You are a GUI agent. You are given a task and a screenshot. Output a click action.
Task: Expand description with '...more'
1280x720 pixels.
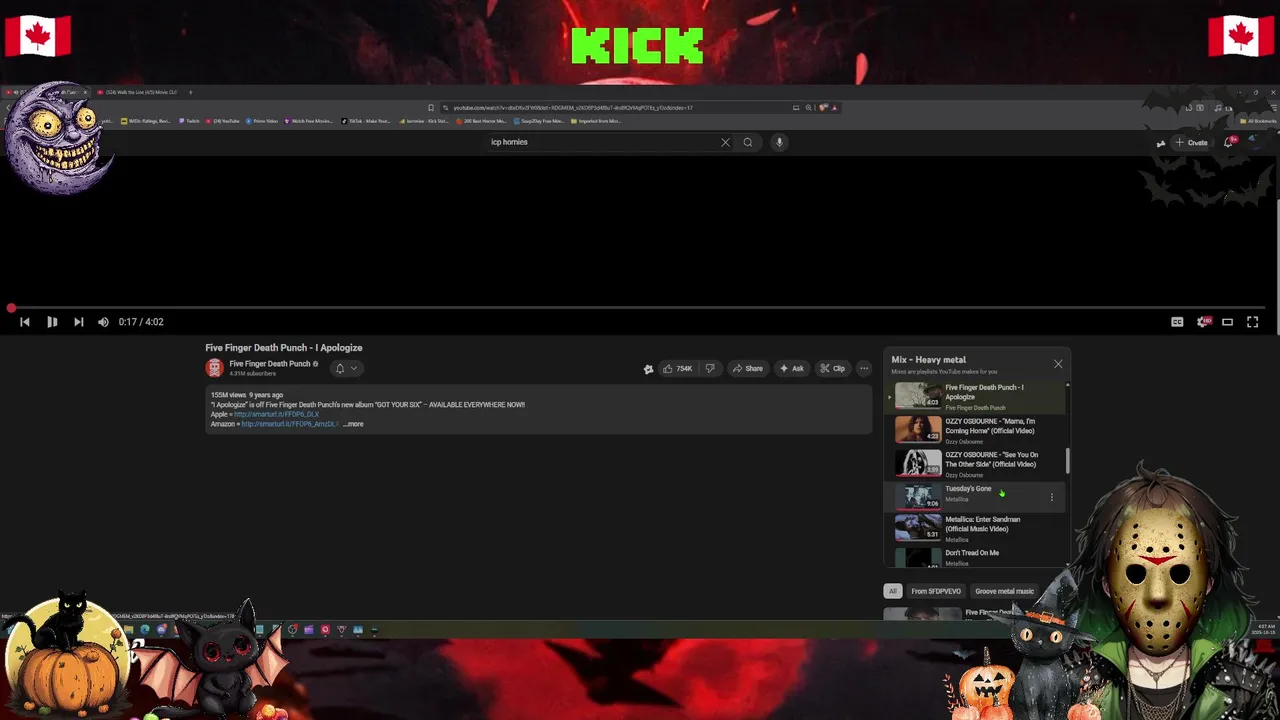353,424
